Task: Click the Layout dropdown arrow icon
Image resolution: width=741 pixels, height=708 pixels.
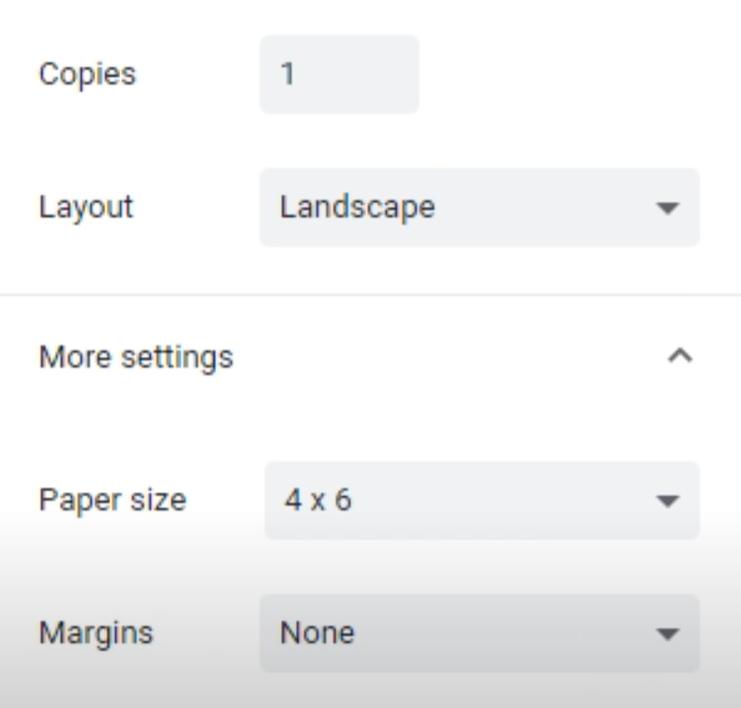Action: 667,208
